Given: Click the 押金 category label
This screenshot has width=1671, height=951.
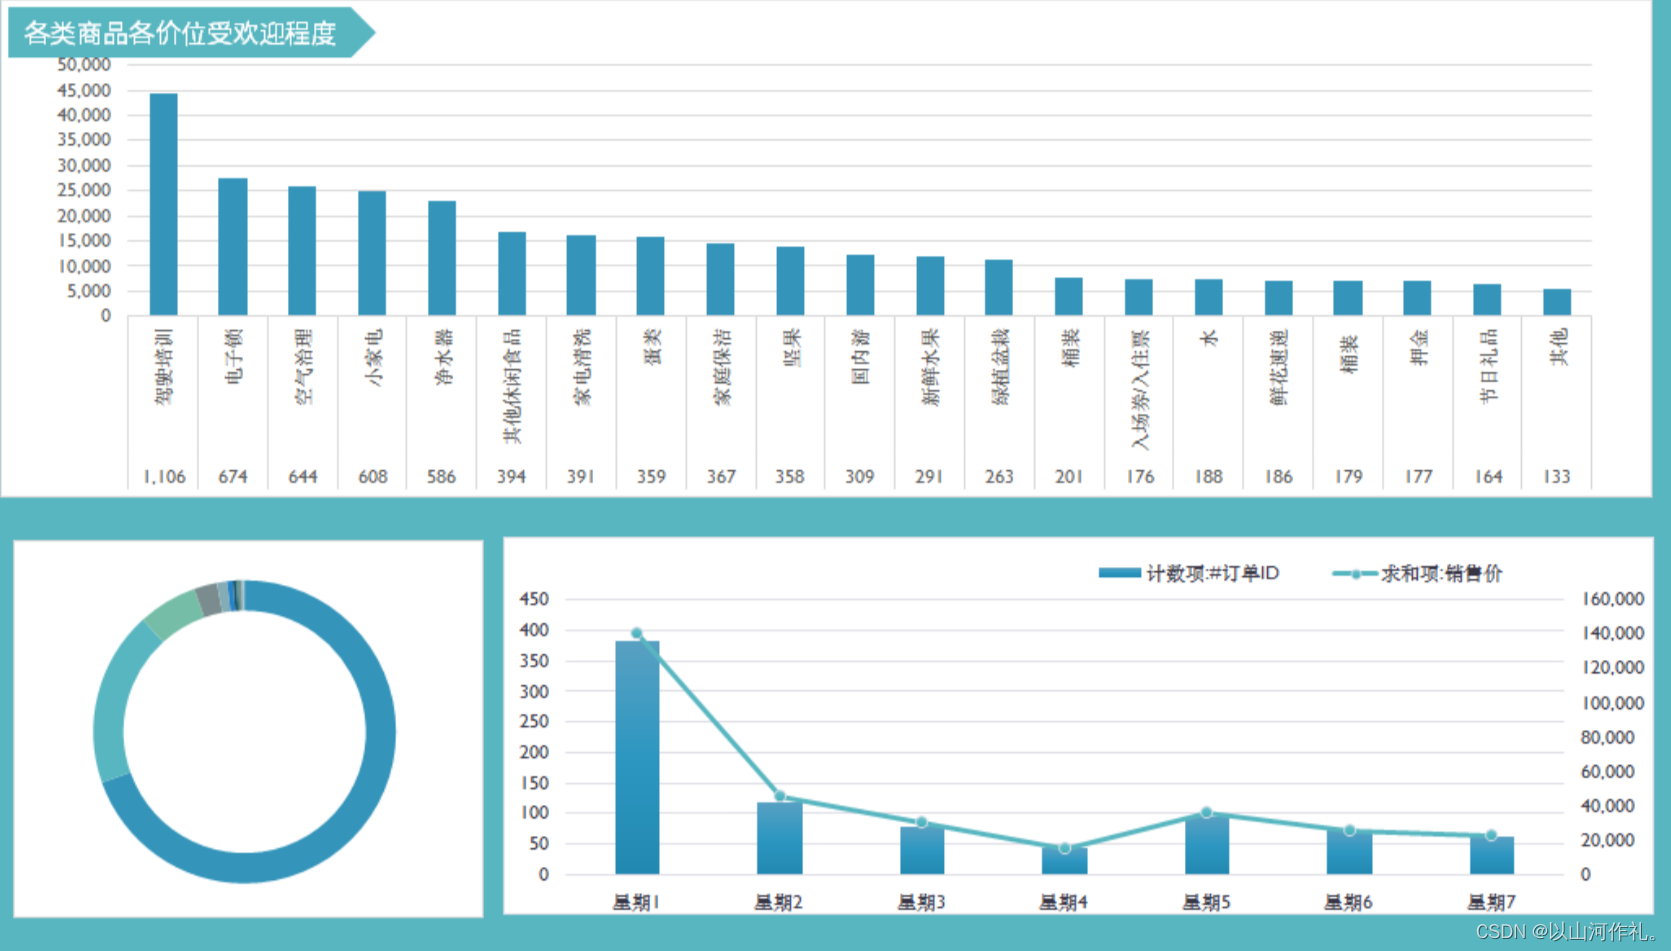Looking at the screenshot, I should pos(1418,347).
